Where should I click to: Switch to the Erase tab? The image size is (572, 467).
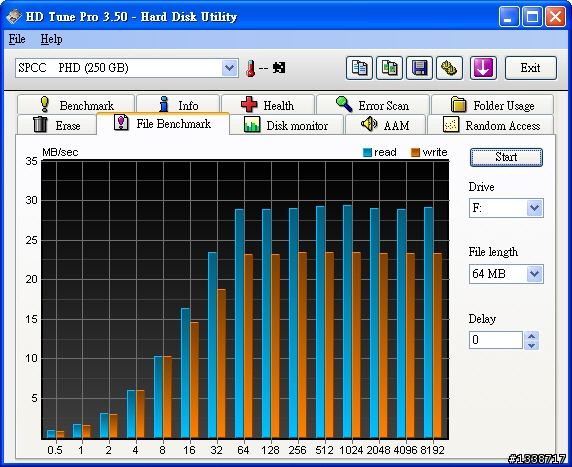pyautogui.click(x=57, y=125)
